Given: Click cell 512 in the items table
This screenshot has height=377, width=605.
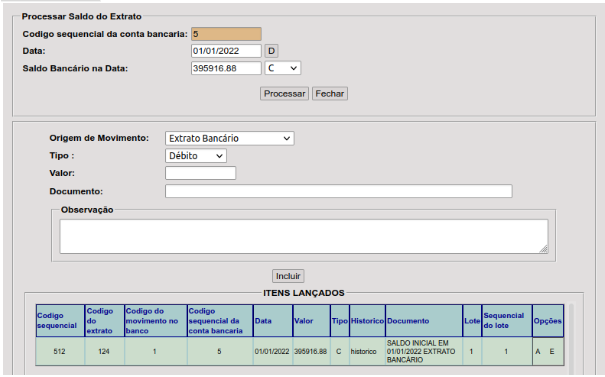Looking at the screenshot, I should [60, 352].
